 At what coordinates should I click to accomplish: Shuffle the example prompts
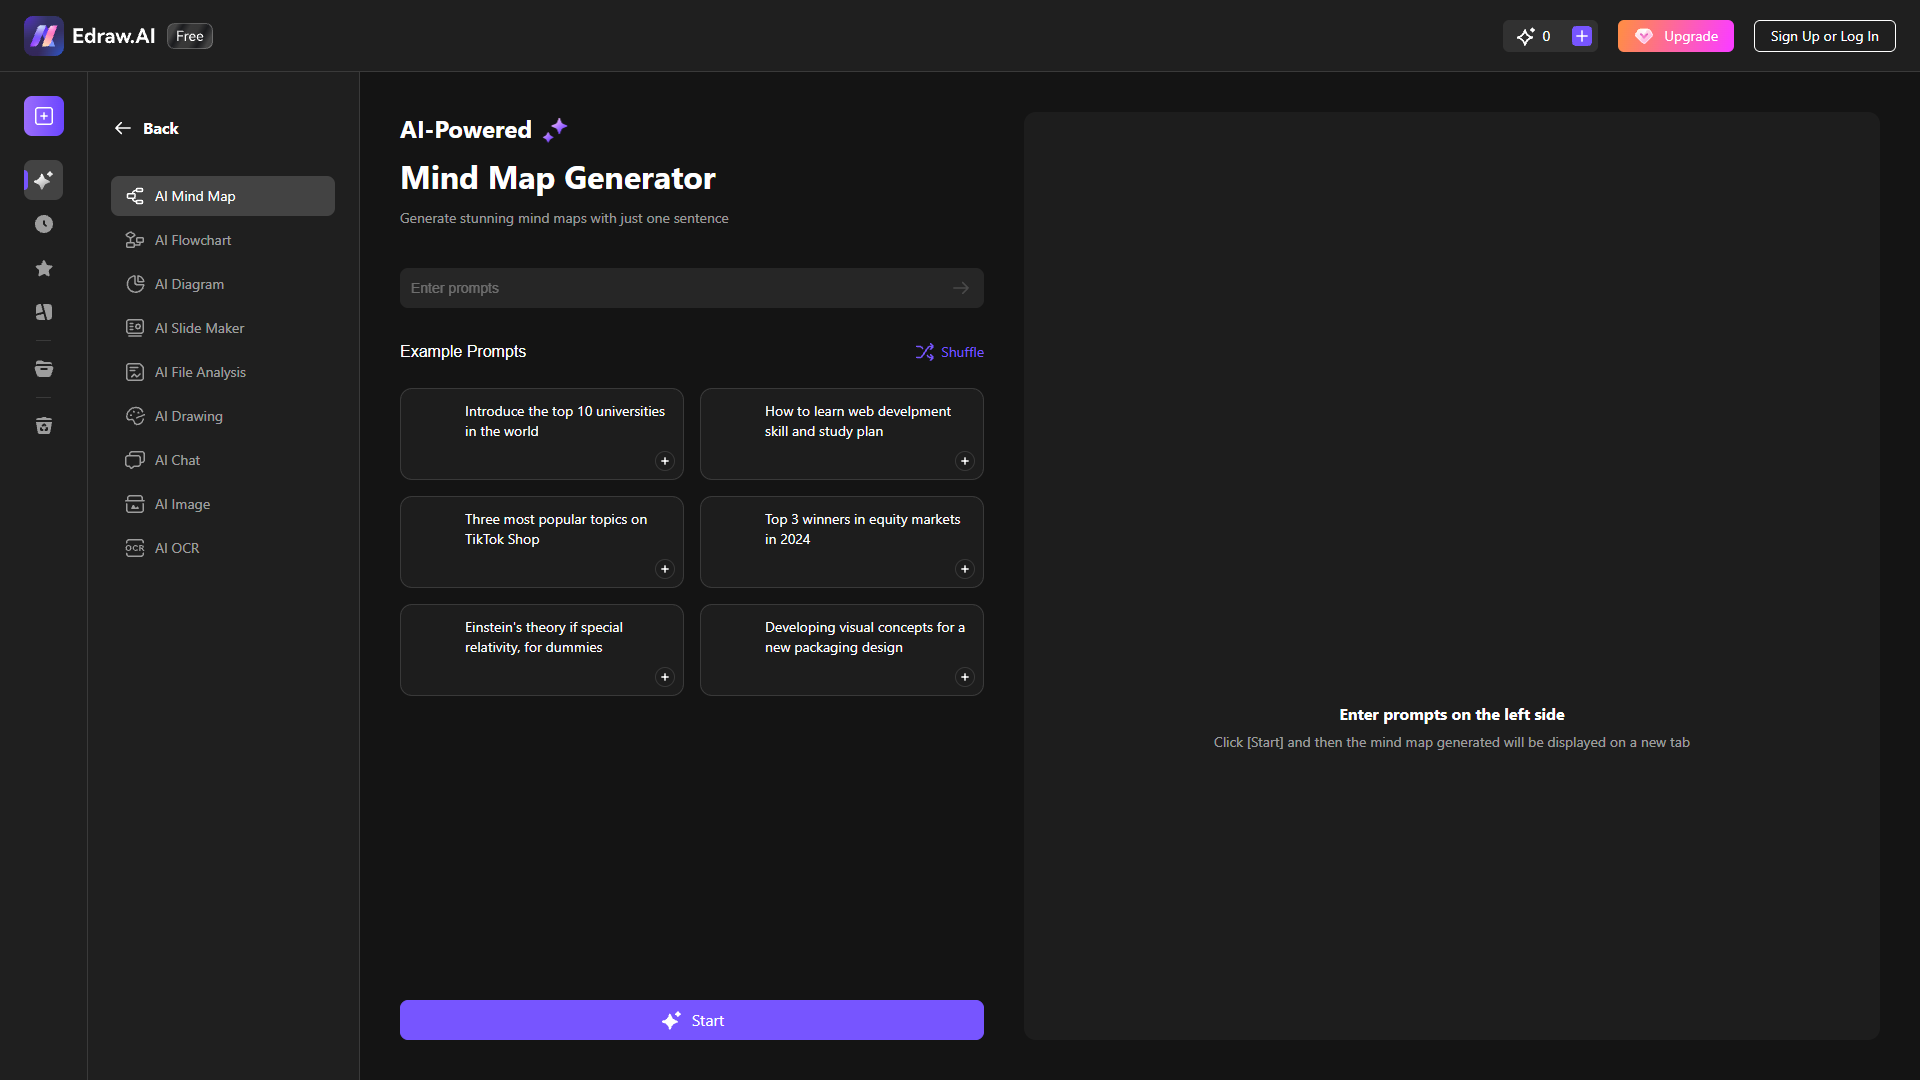(950, 352)
